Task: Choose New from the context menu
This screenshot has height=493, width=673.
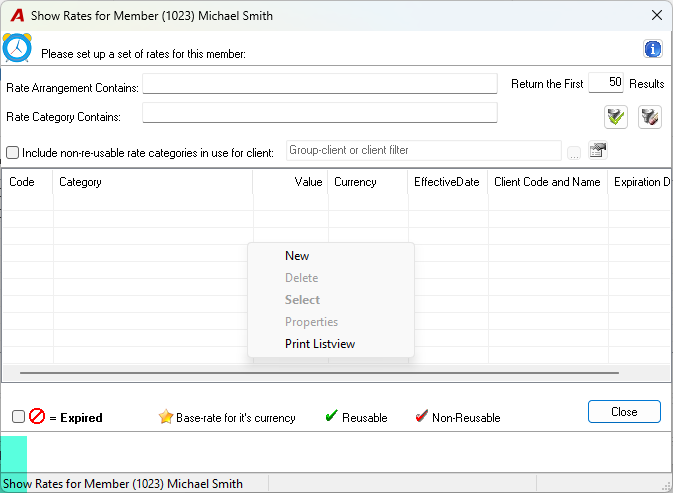Action: point(331,256)
